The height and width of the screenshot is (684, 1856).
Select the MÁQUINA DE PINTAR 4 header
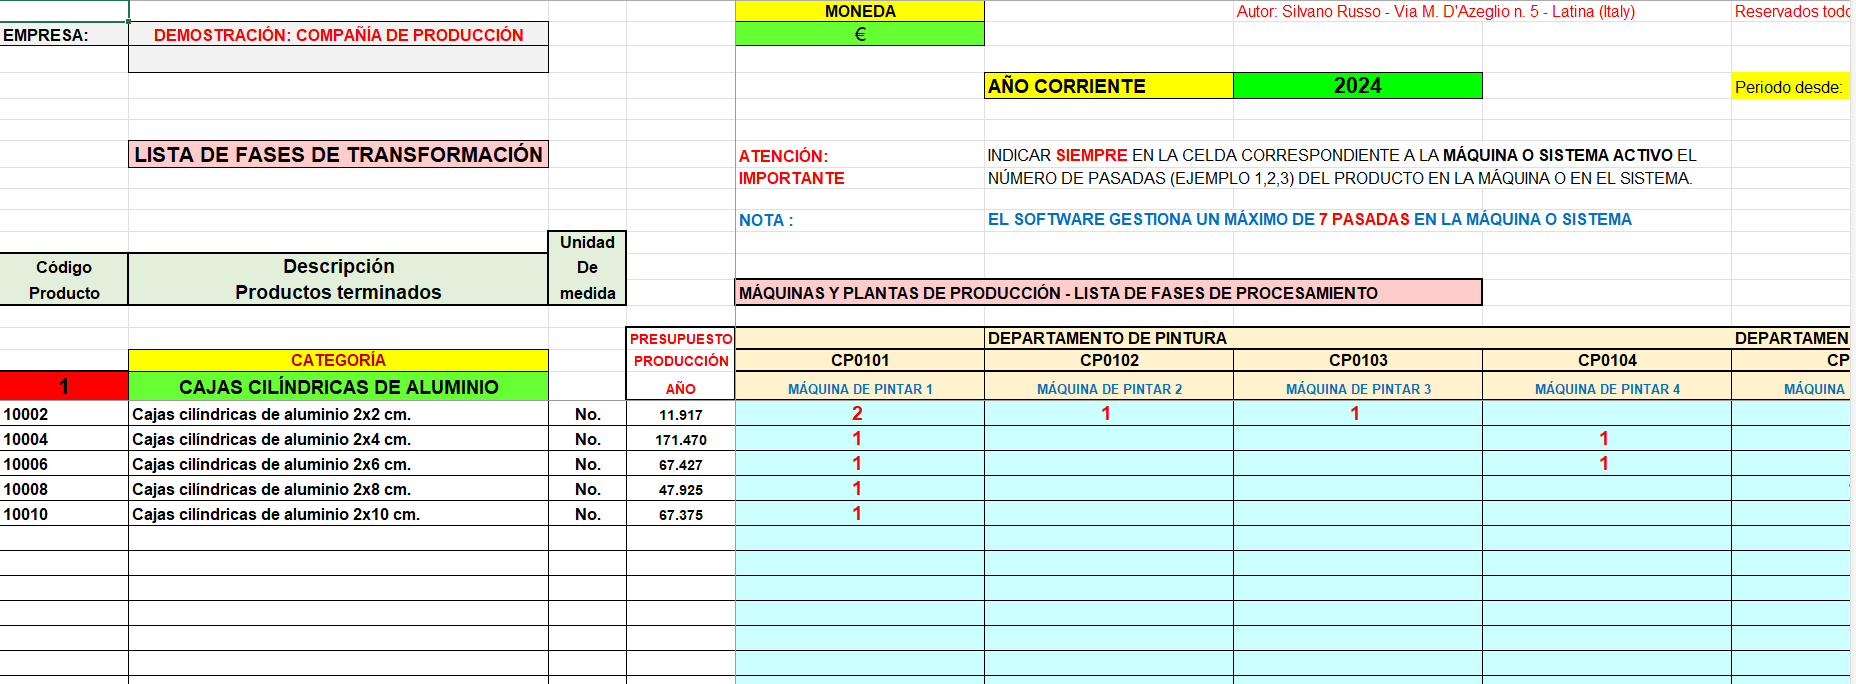pos(1606,388)
